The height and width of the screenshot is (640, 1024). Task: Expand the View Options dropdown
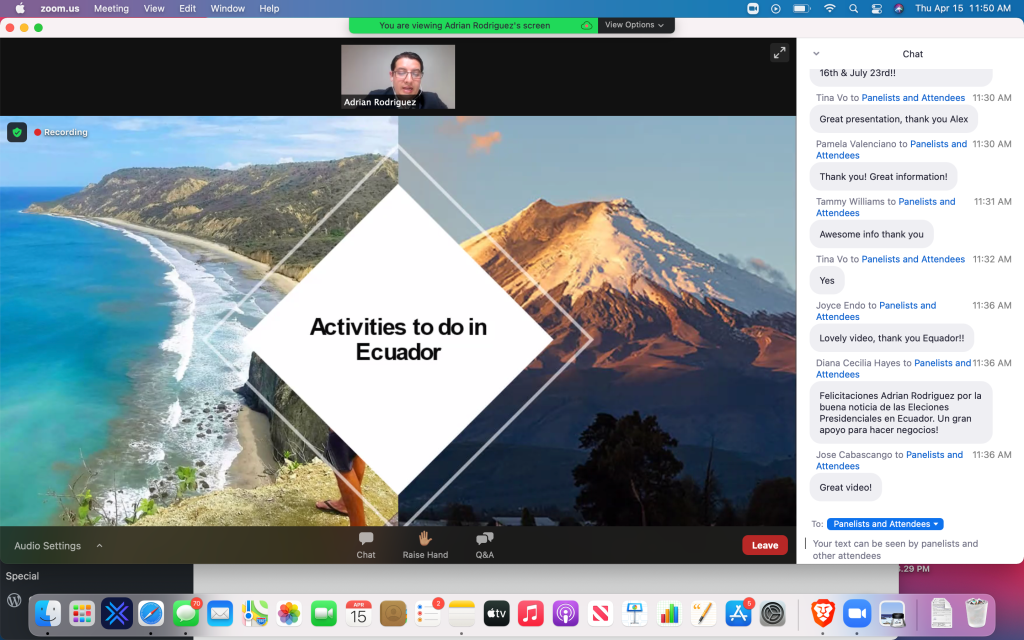(x=634, y=25)
